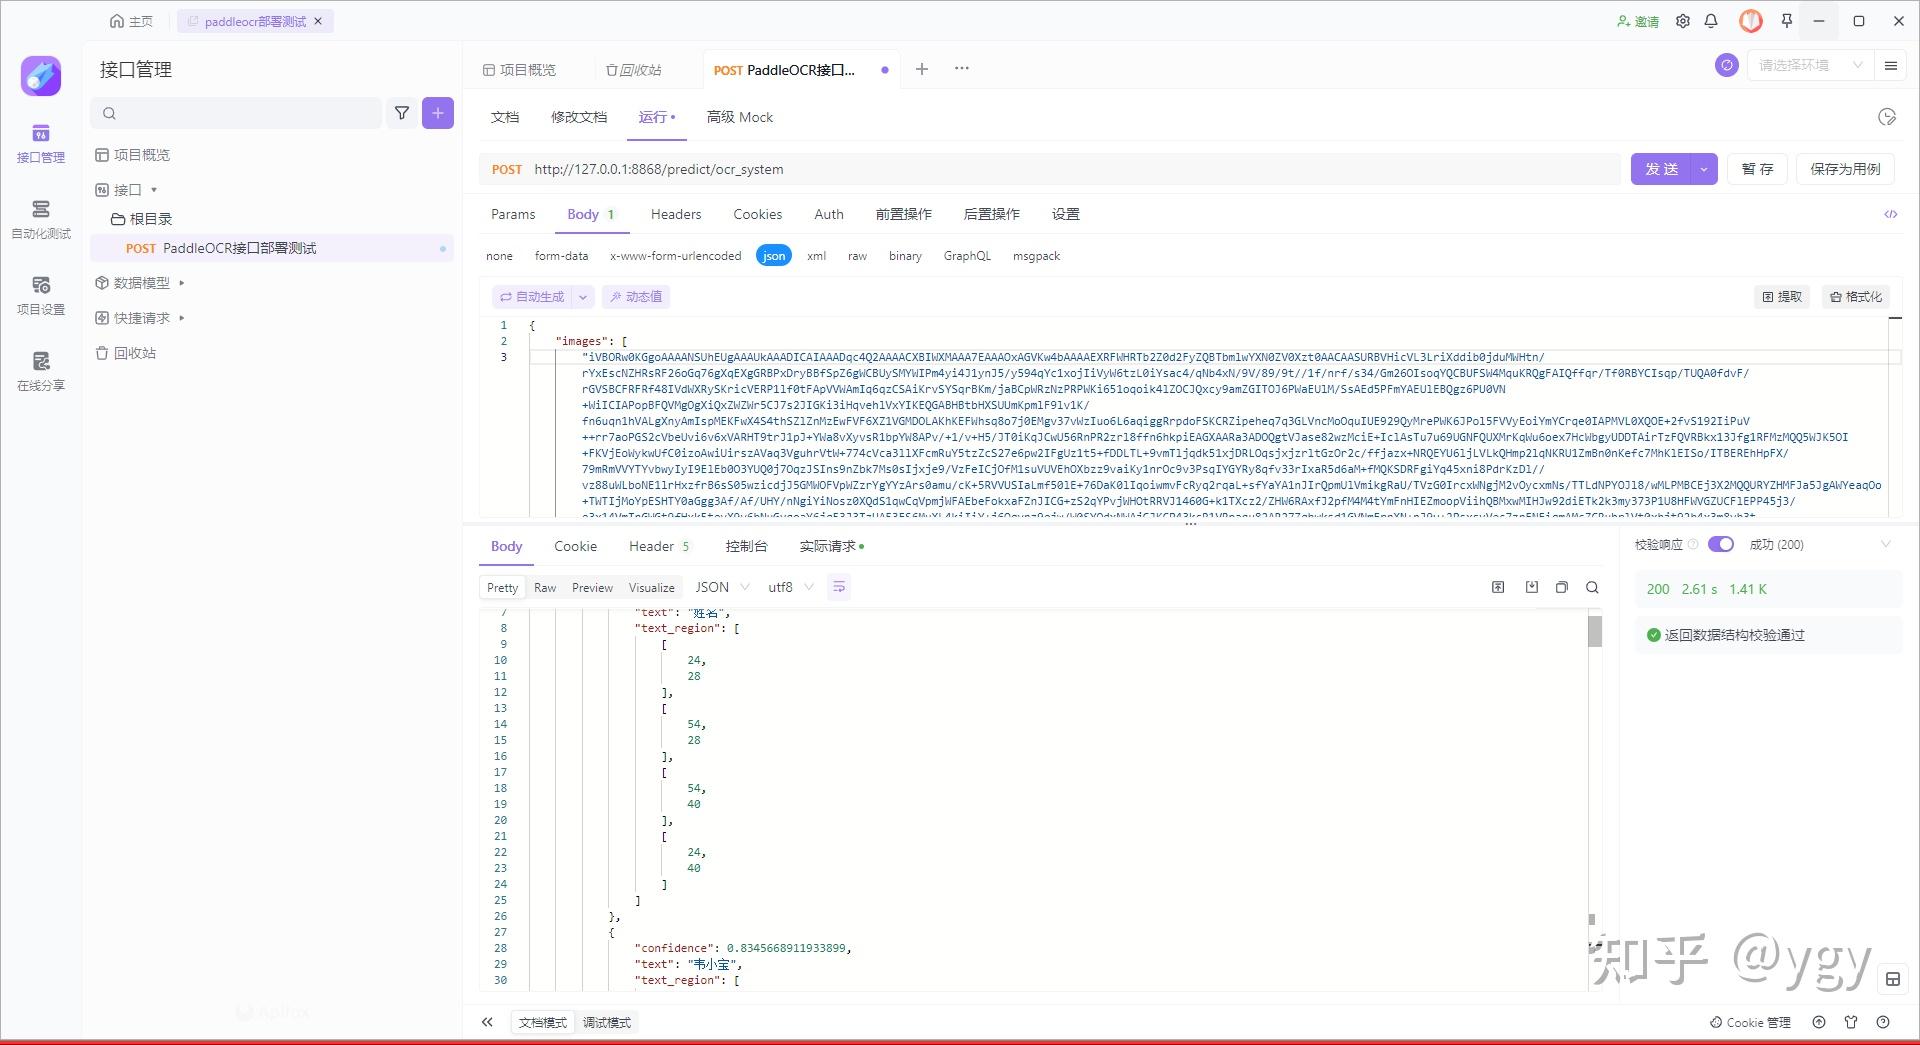1920x1045 pixels.
Task: Expand the 数据模型 tree node
Action: click(x=182, y=283)
